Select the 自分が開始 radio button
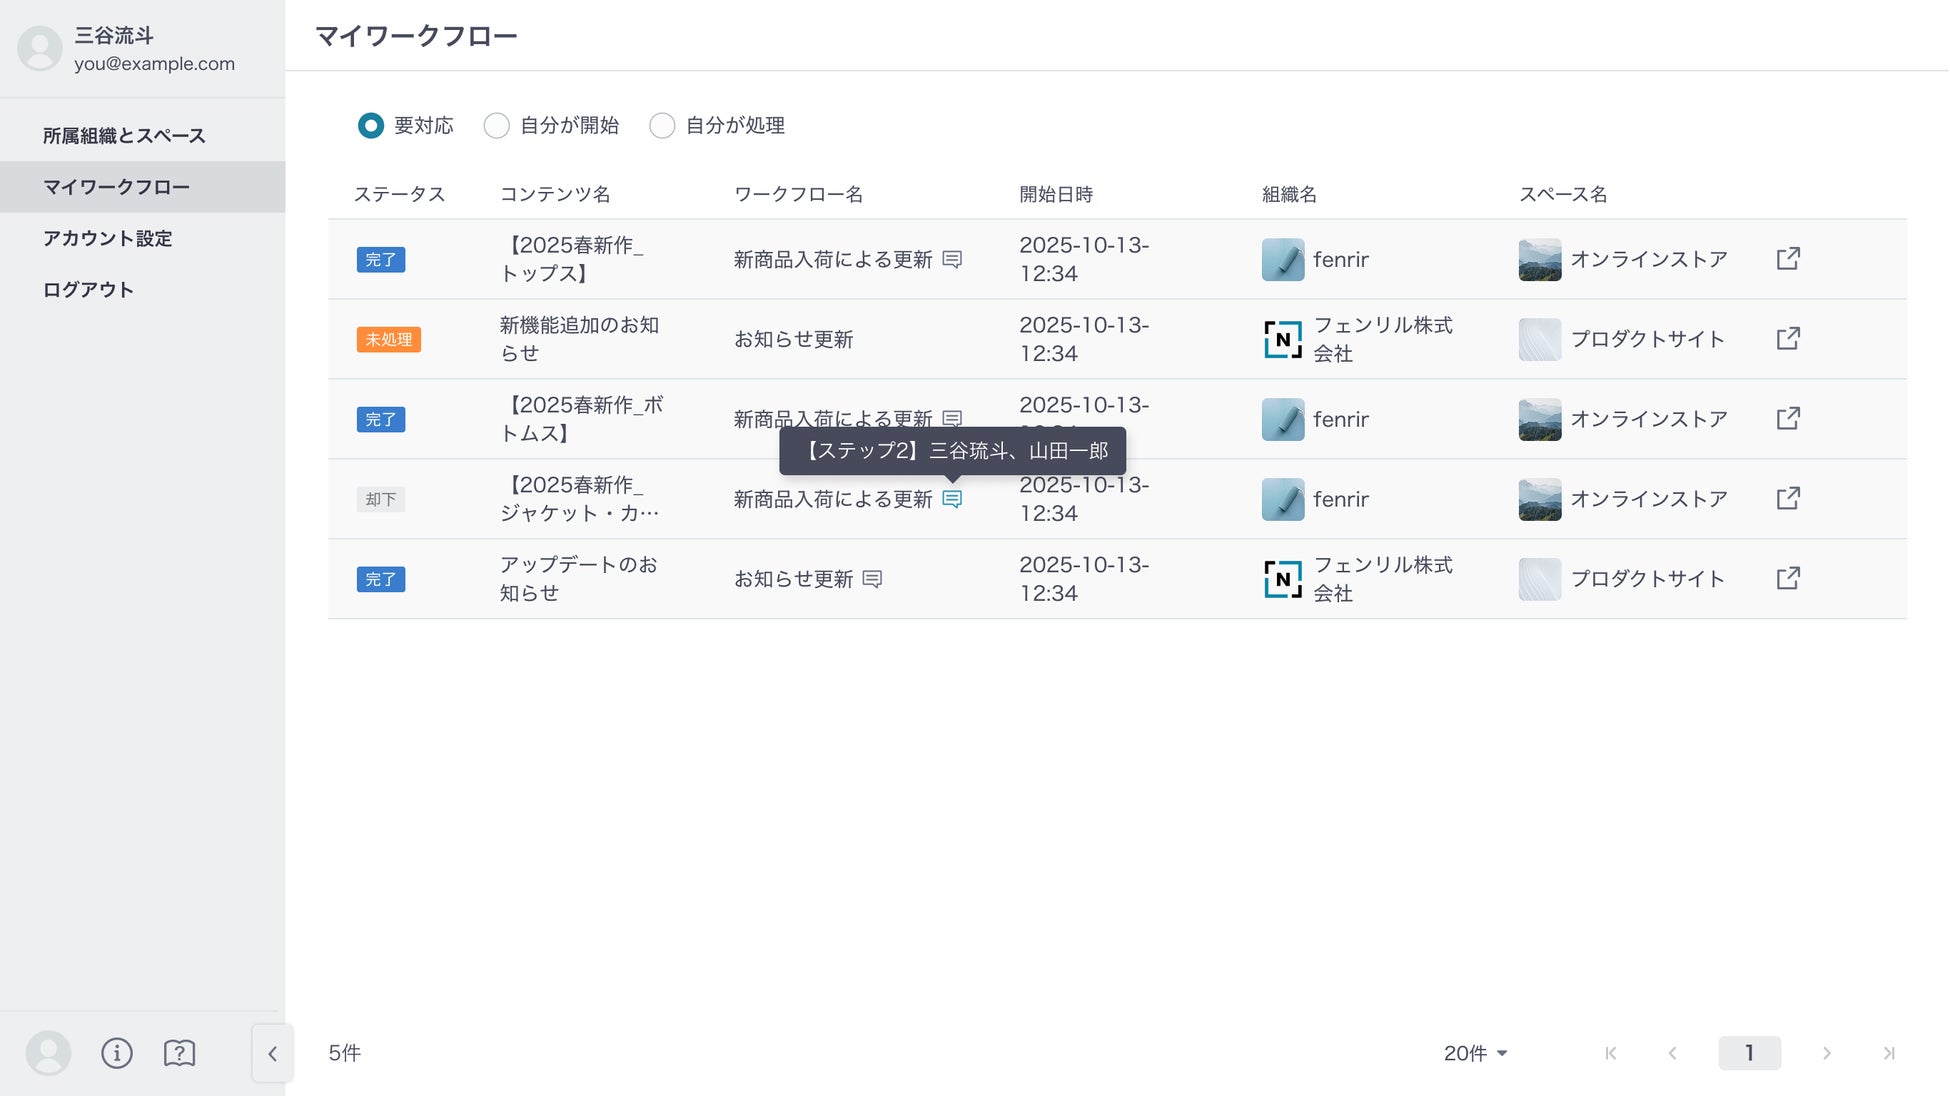 pyautogui.click(x=496, y=126)
